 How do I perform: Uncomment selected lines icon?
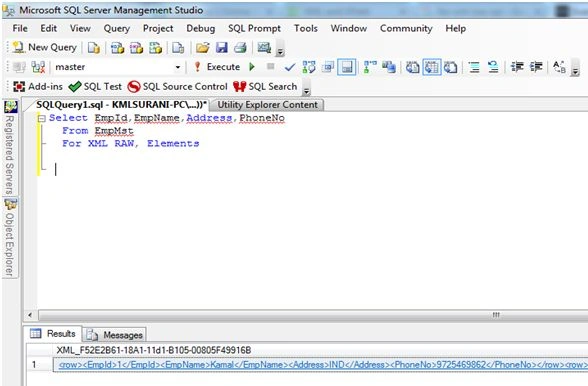click(x=493, y=68)
